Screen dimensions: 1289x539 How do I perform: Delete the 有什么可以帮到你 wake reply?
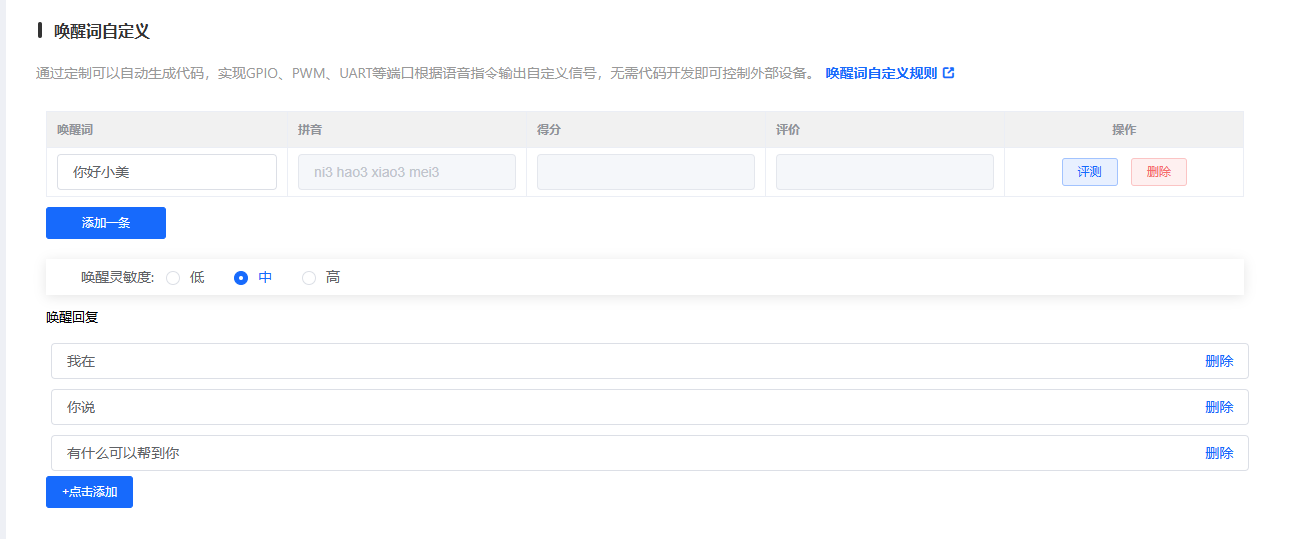[1219, 453]
